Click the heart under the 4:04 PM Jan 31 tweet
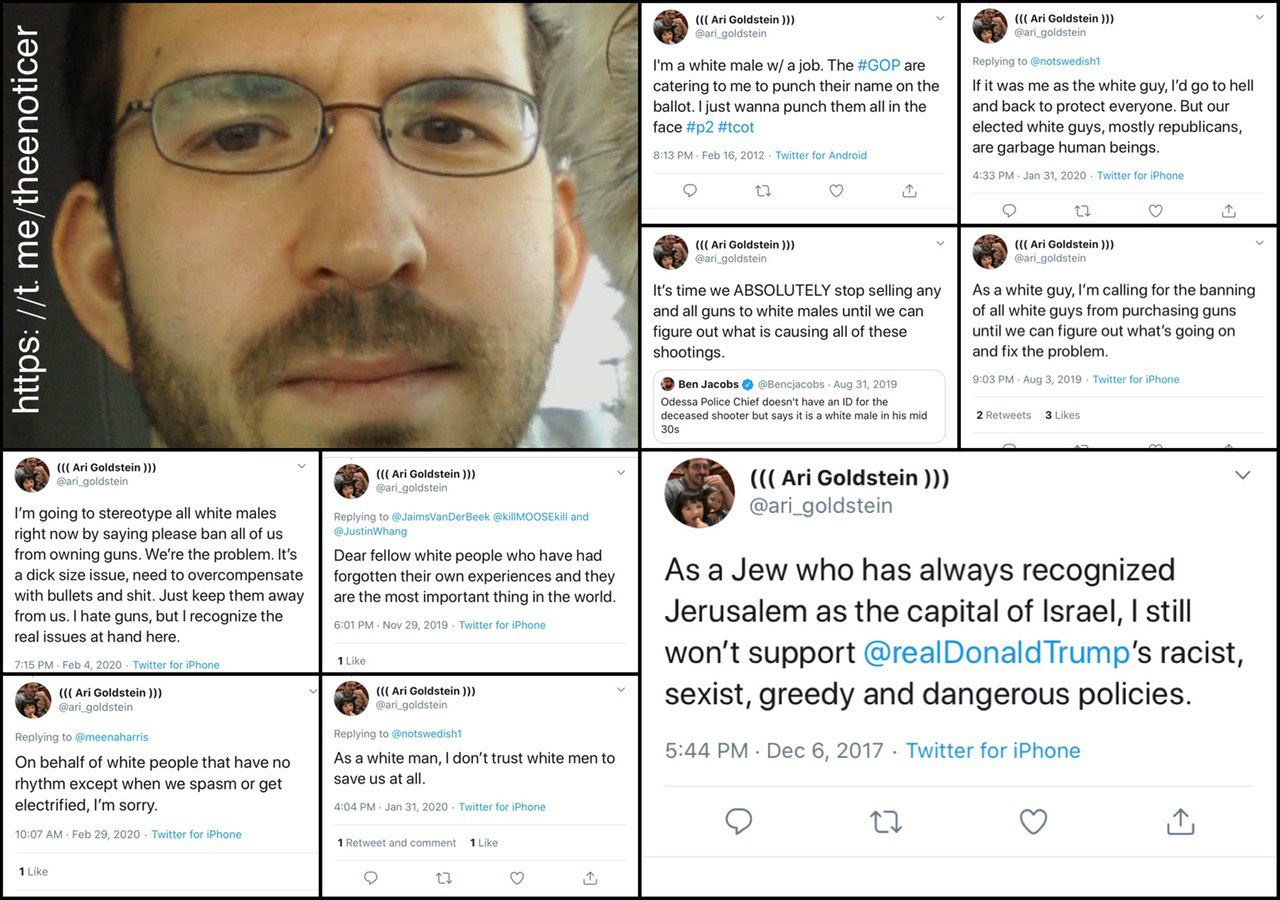The height and width of the screenshot is (900, 1280). point(517,878)
